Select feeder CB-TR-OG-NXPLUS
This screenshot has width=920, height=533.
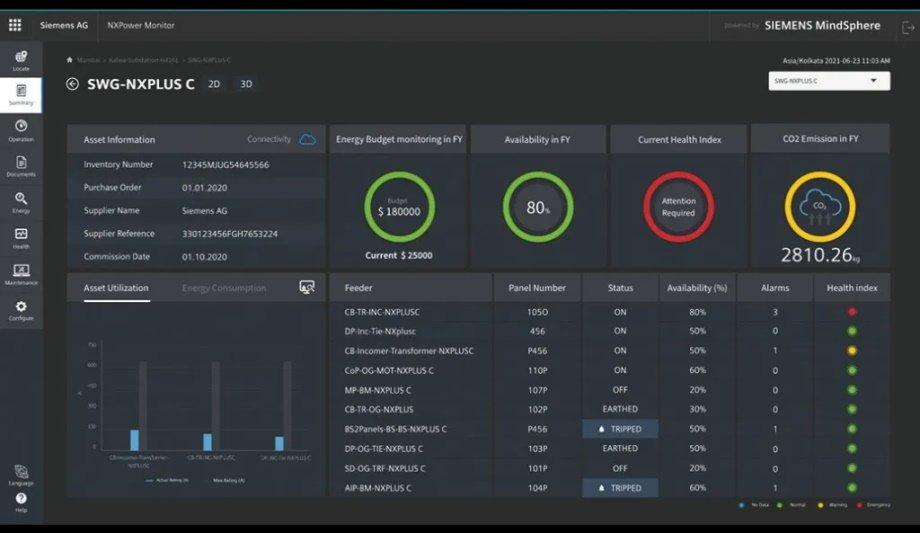[x=379, y=409]
